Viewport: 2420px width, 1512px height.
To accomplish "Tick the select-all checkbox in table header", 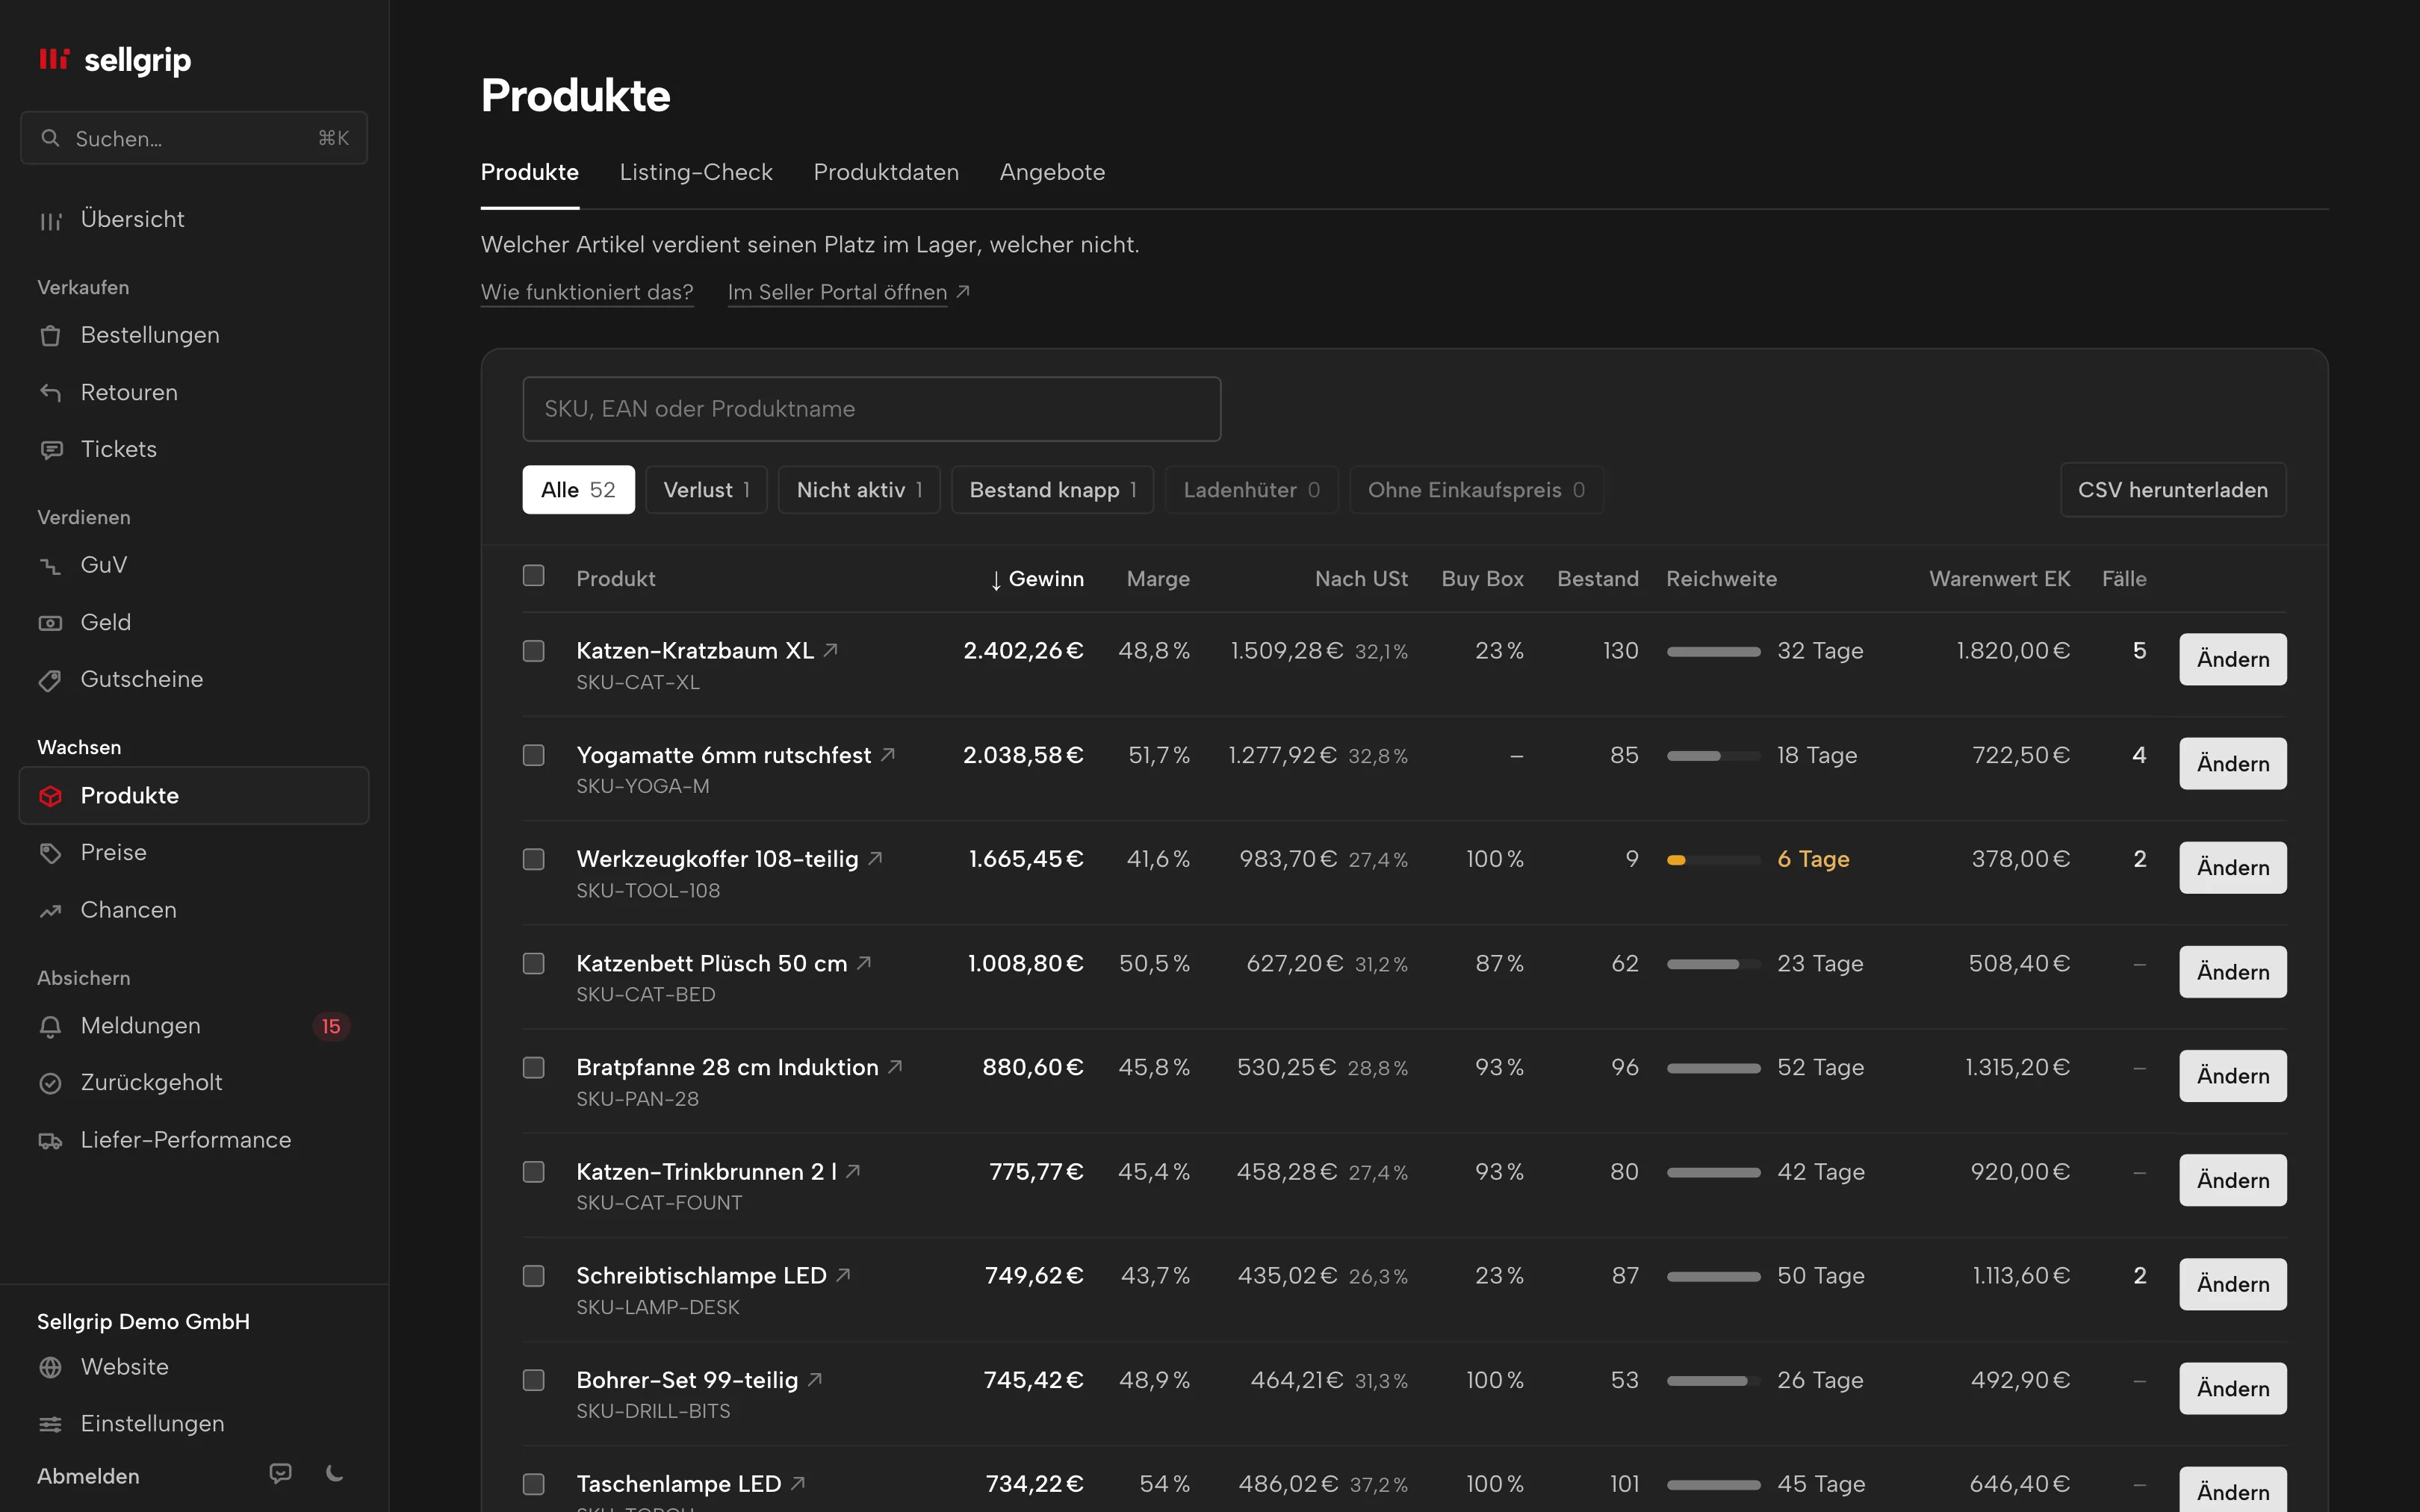I will coord(534,575).
